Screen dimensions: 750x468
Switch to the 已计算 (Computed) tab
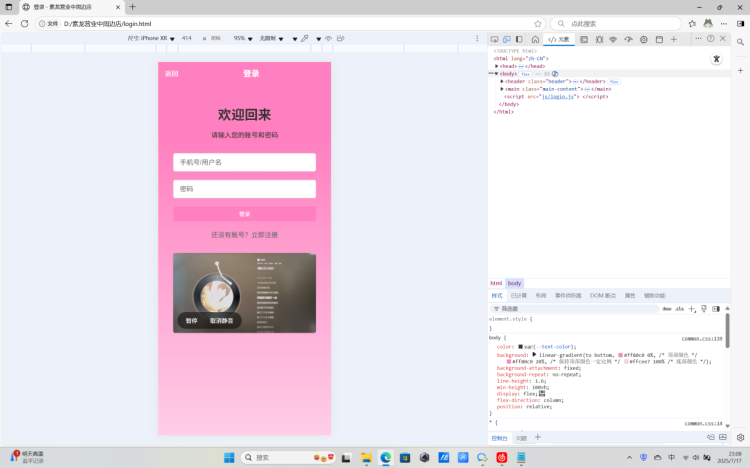coord(518,296)
